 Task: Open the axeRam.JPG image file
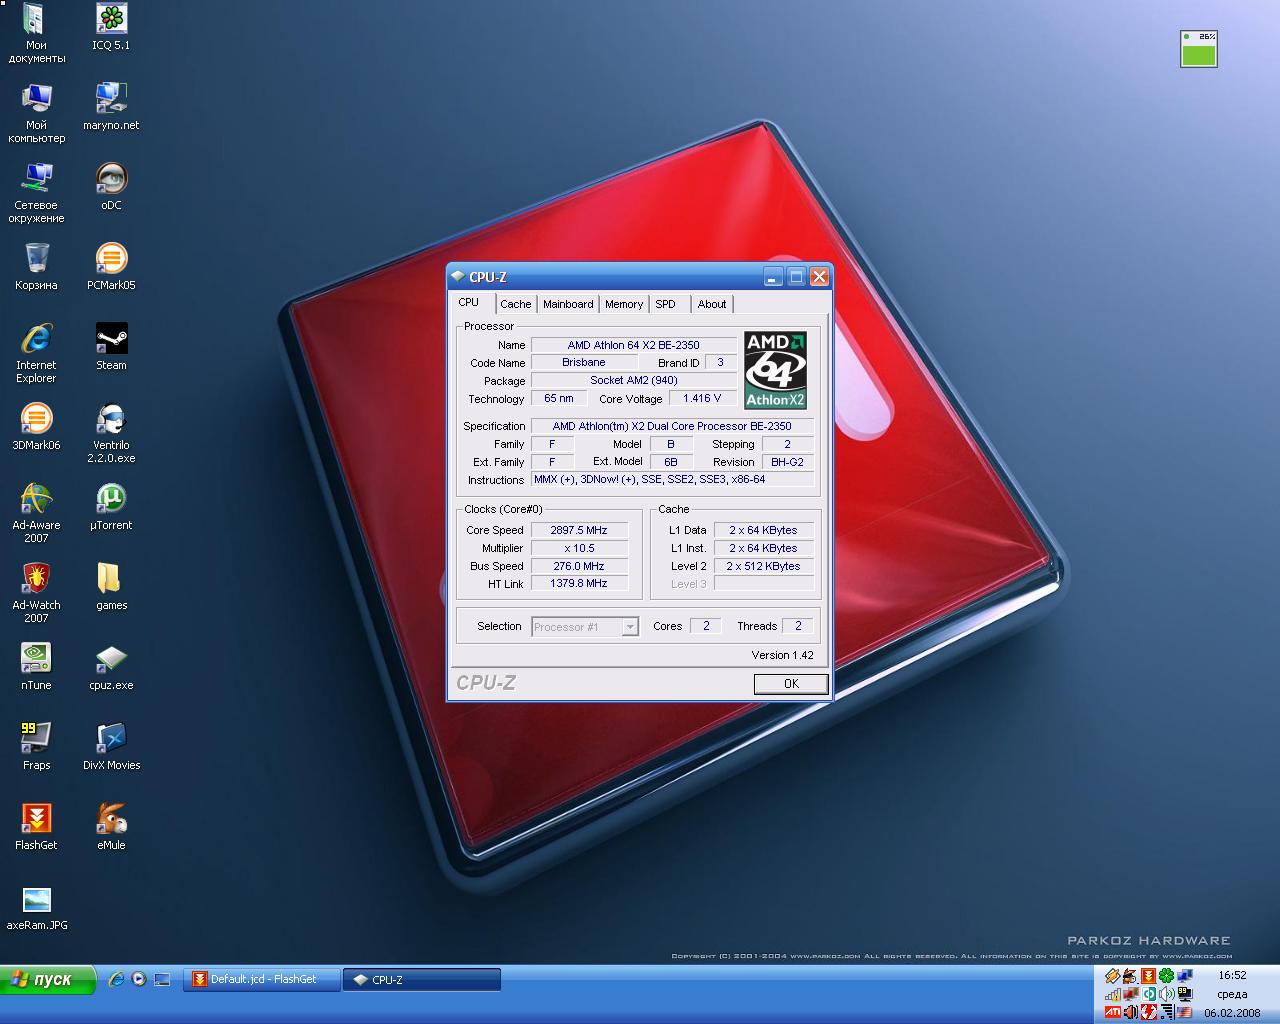point(36,907)
